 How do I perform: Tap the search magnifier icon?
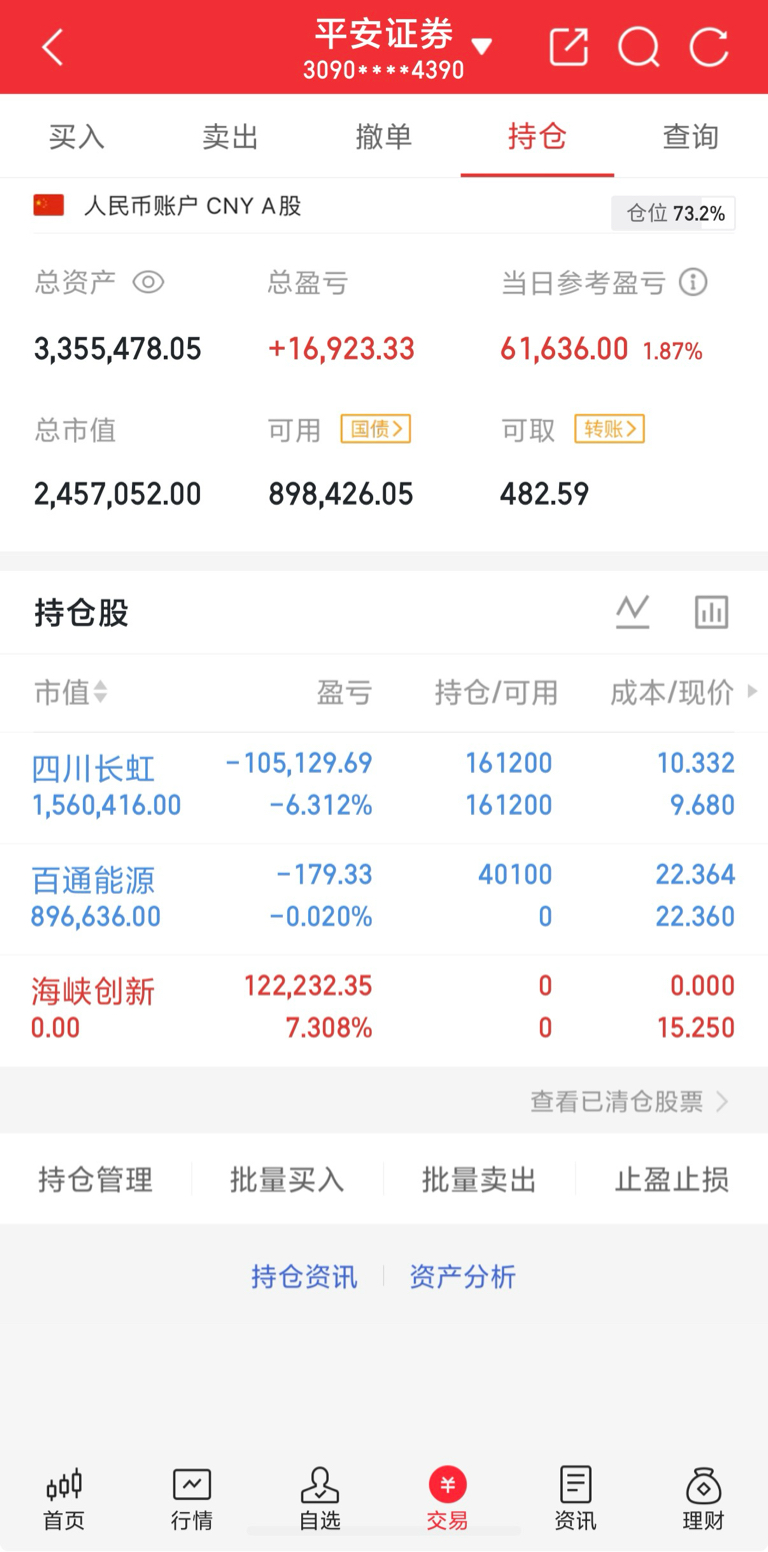[638, 47]
